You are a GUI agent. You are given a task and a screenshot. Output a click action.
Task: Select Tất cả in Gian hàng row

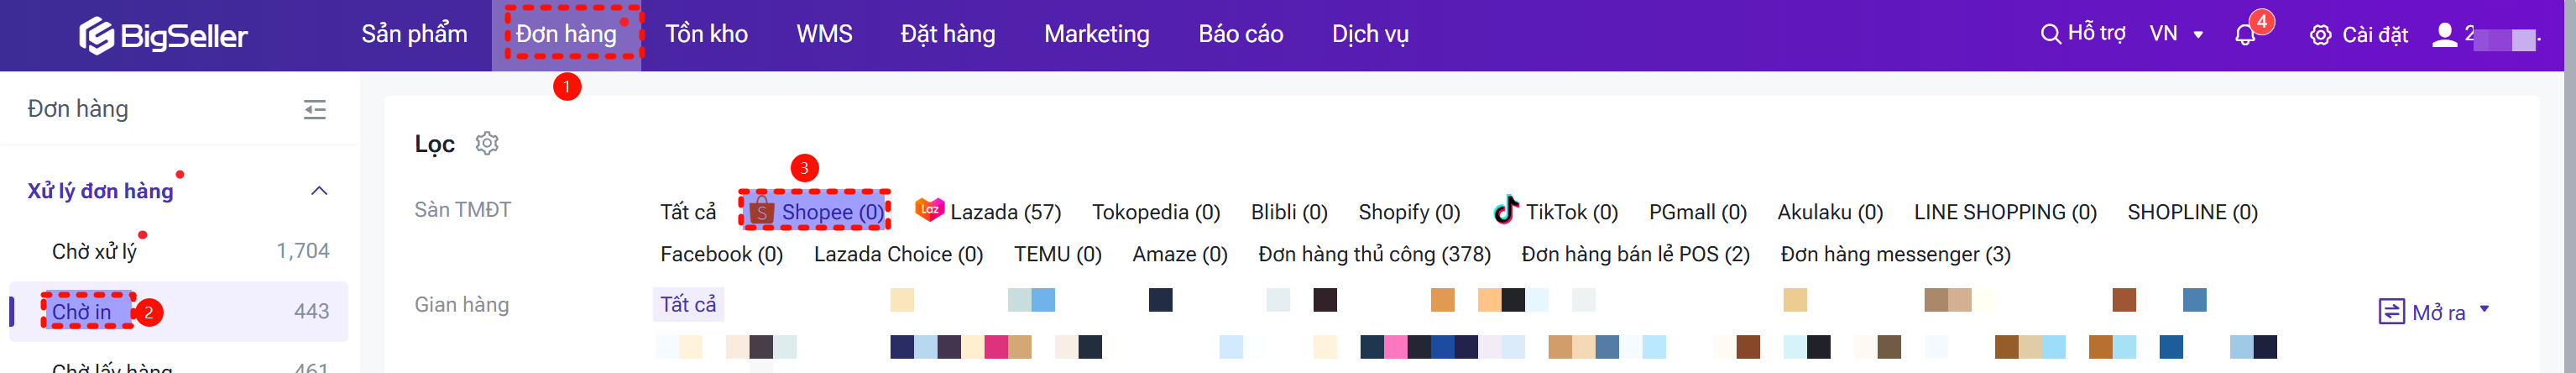688,304
